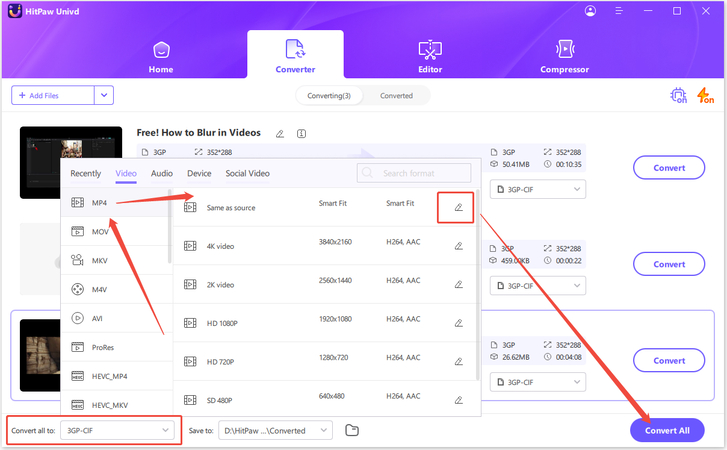
Task: Open the 'Save to' path dropdown
Action: (x=275, y=430)
